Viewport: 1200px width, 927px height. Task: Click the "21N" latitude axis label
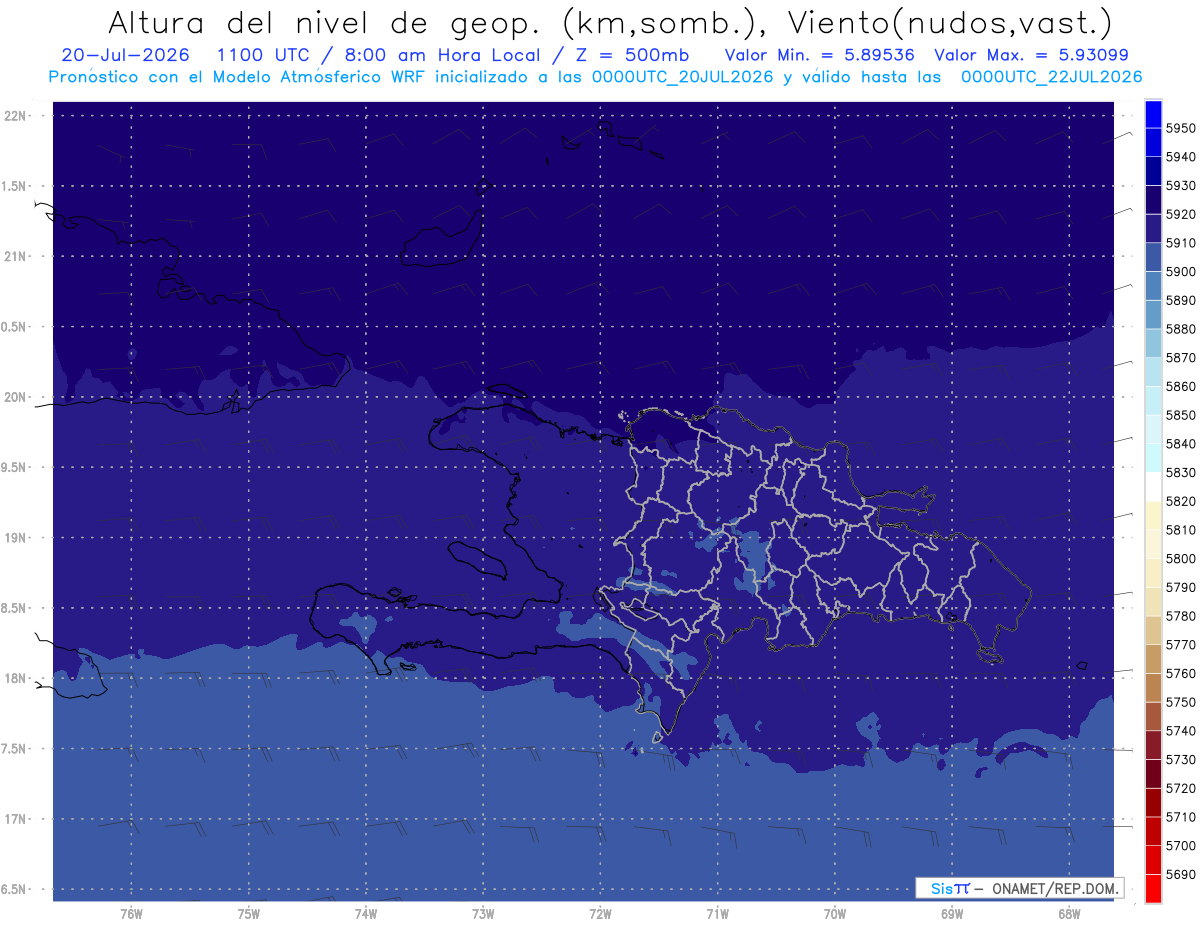click(x=16, y=256)
